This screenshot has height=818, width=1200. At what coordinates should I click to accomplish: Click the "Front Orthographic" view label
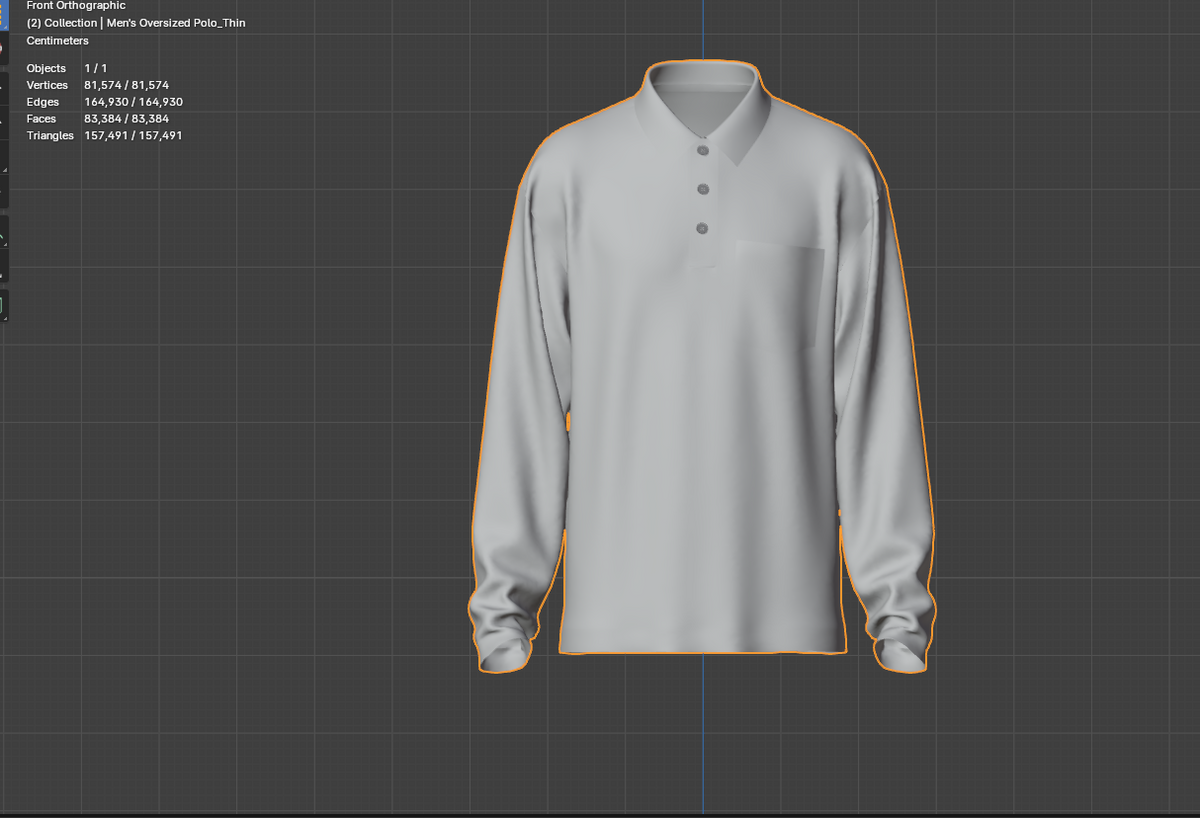76,6
